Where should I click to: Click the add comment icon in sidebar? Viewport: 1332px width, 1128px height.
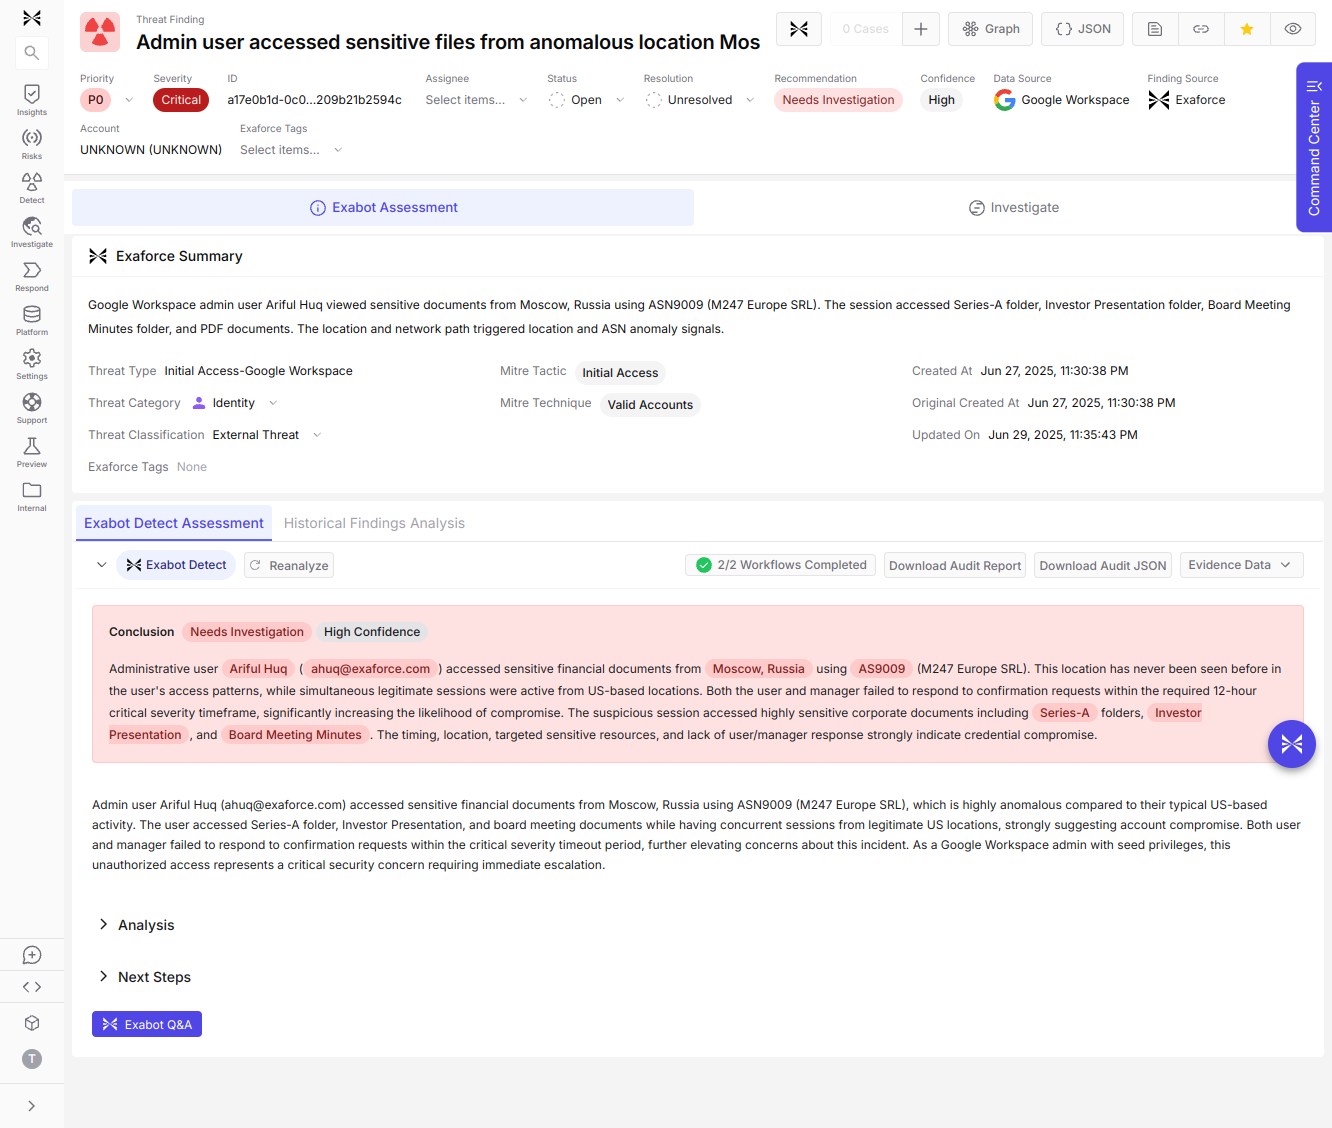[x=32, y=955]
